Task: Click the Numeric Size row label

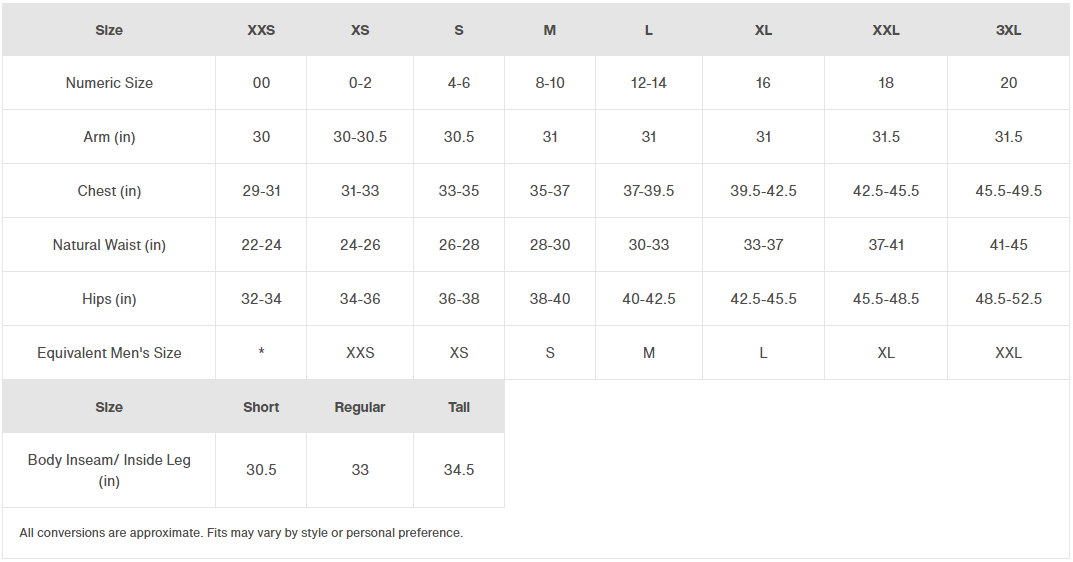Action: pyautogui.click(x=109, y=83)
